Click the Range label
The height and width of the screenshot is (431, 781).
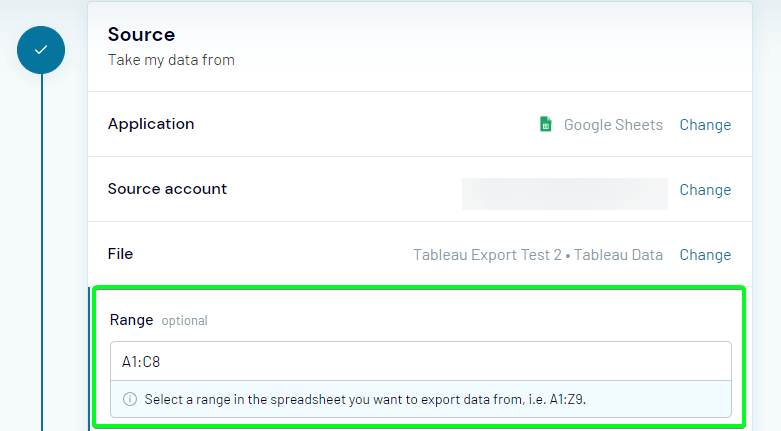tap(131, 319)
